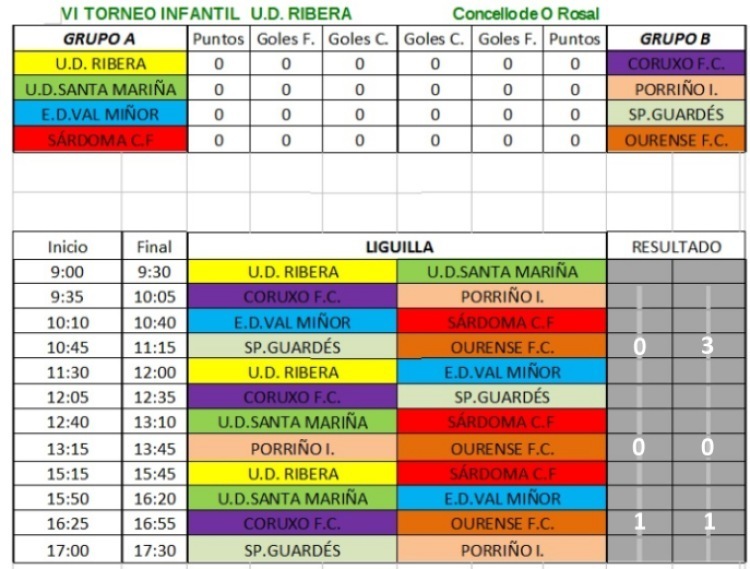Click the E.D.VAL MIÑOR blue cell in Grupo A
This screenshot has height=569, width=750.
[100, 114]
